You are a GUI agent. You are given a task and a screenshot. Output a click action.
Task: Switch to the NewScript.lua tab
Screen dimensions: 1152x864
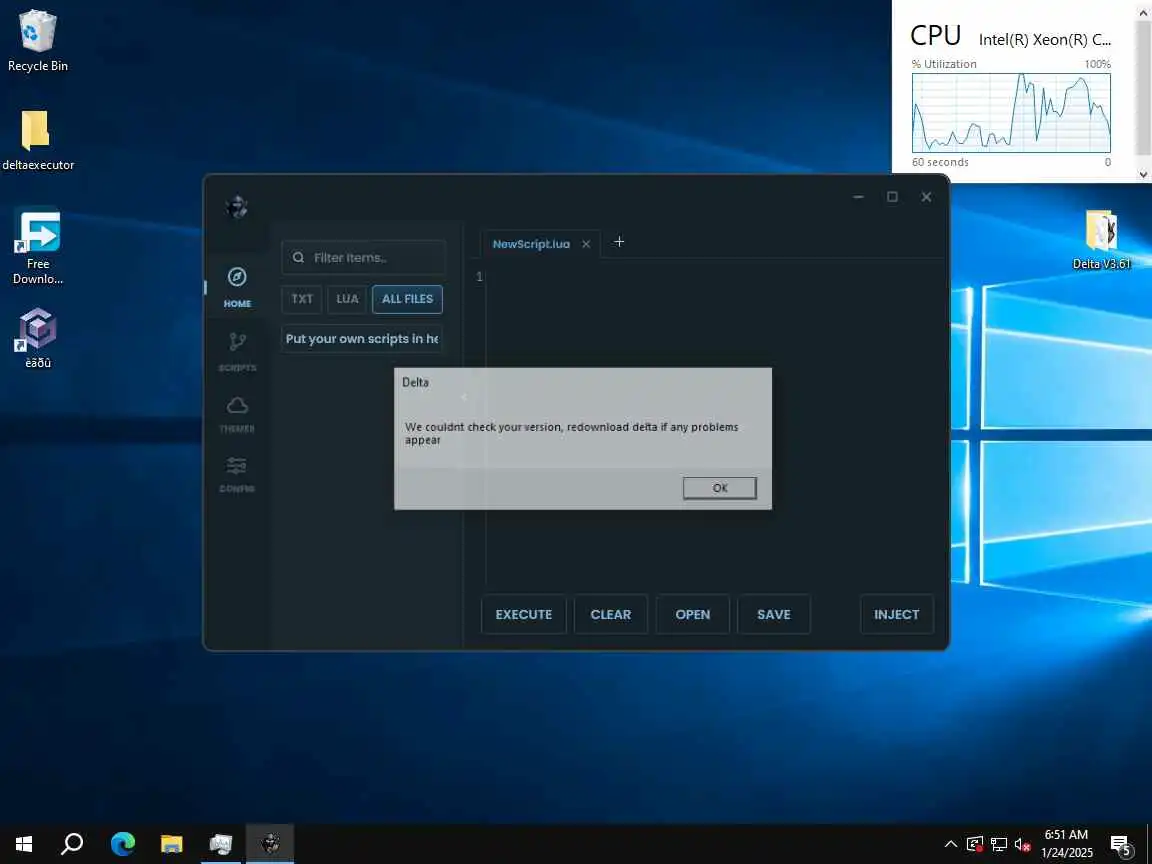[531, 244]
